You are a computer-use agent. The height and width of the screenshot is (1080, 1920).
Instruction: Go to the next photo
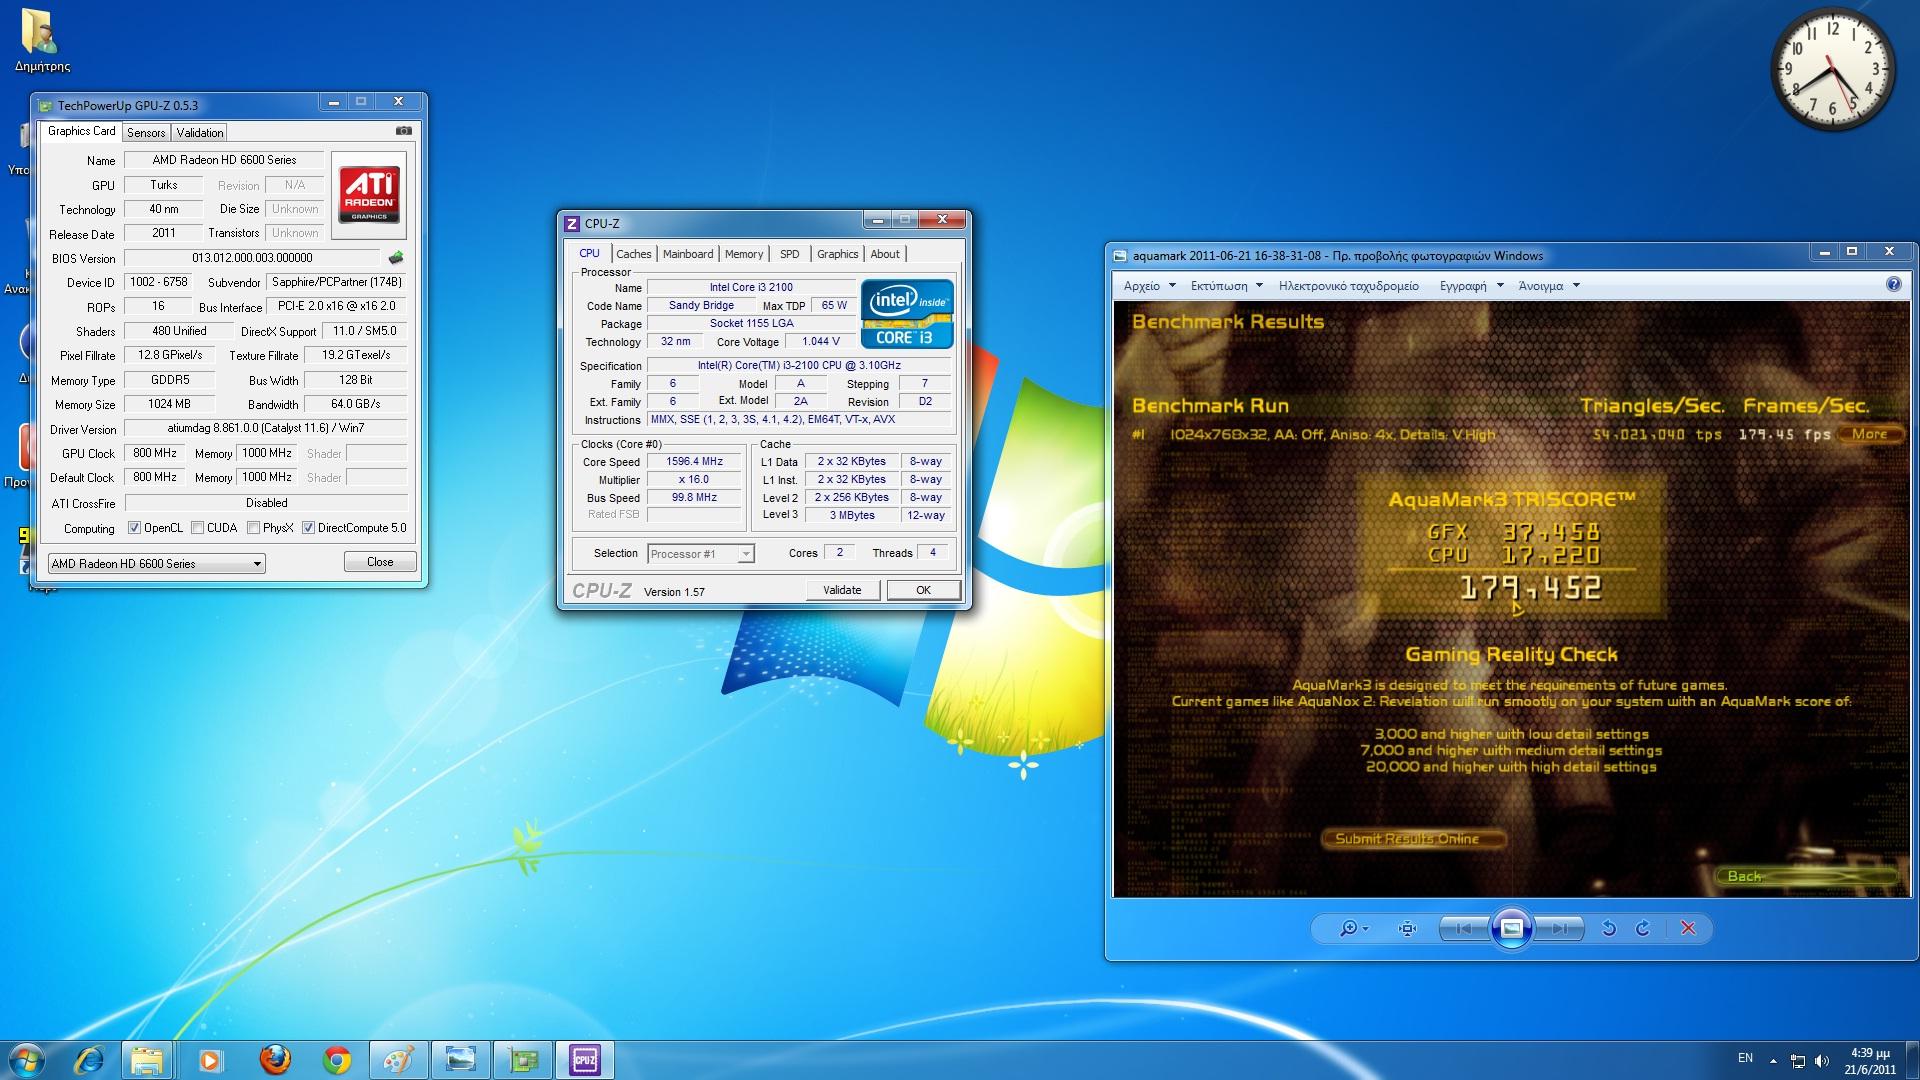click(x=1559, y=928)
